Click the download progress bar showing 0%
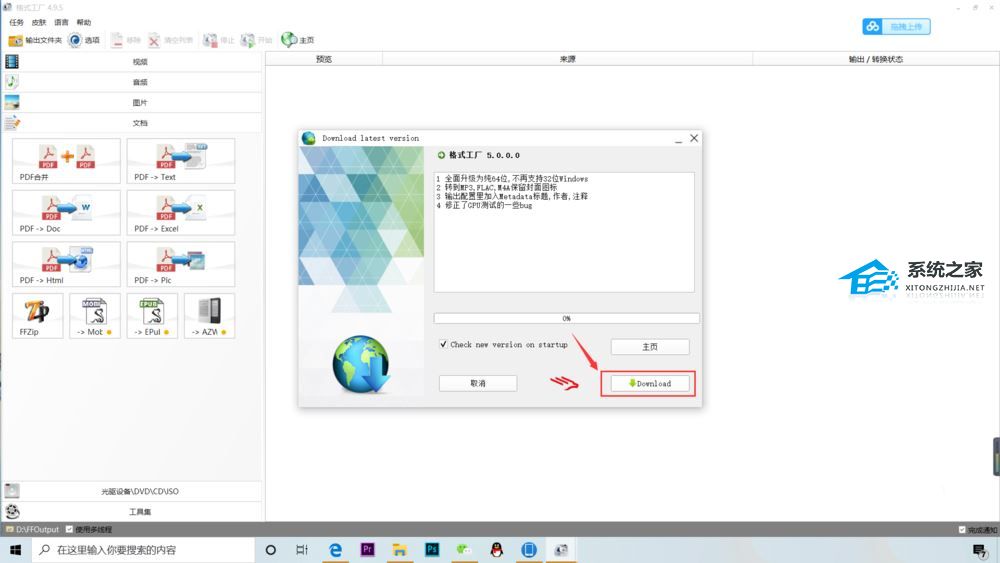Screen dimensions: 1000x563 (x=566, y=318)
